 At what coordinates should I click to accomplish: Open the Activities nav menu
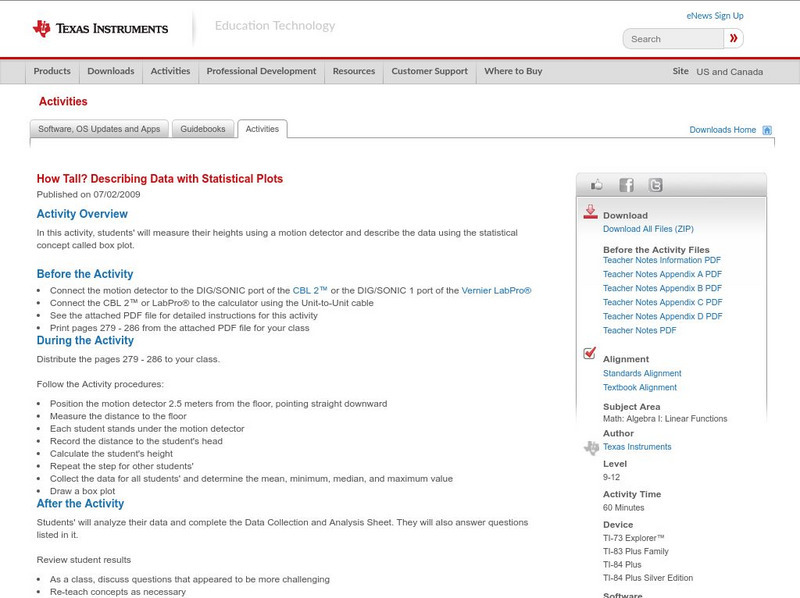tap(170, 71)
